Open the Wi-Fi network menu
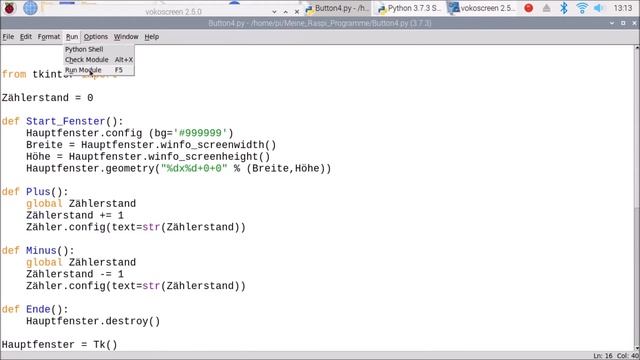This screenshot has height=360, width=640. (582, 8)
